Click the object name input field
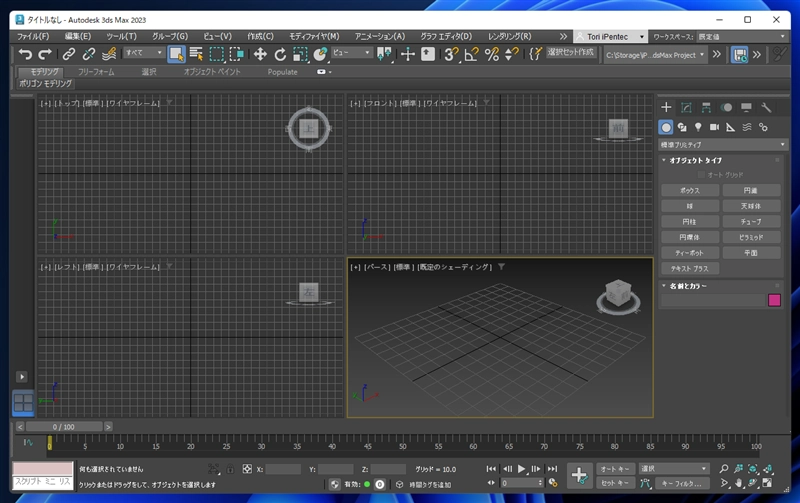 pos(713,300)
